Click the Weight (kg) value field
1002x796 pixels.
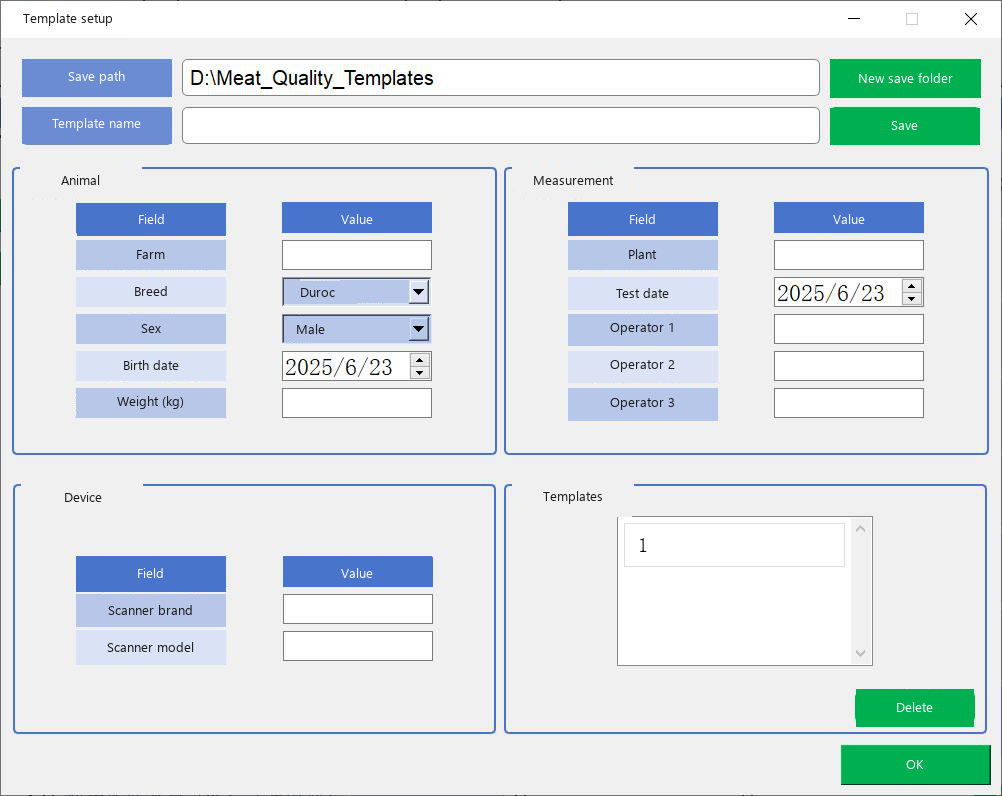357,403
